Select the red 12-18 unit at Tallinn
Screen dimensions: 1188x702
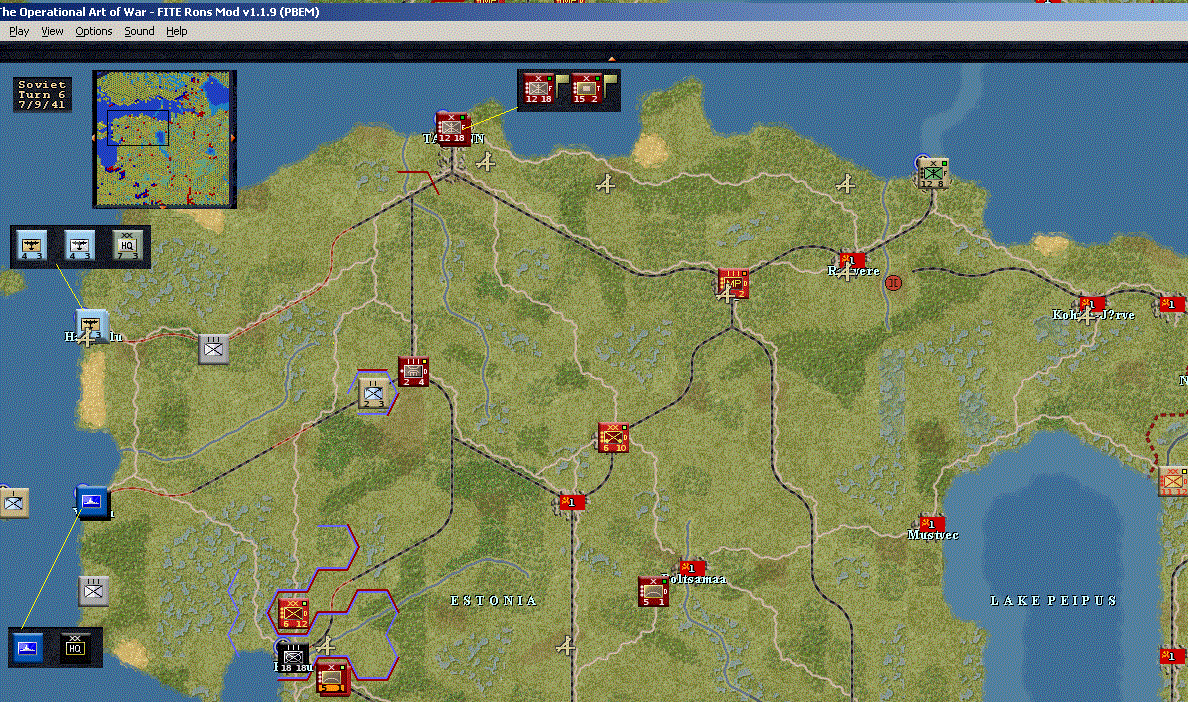453,129
